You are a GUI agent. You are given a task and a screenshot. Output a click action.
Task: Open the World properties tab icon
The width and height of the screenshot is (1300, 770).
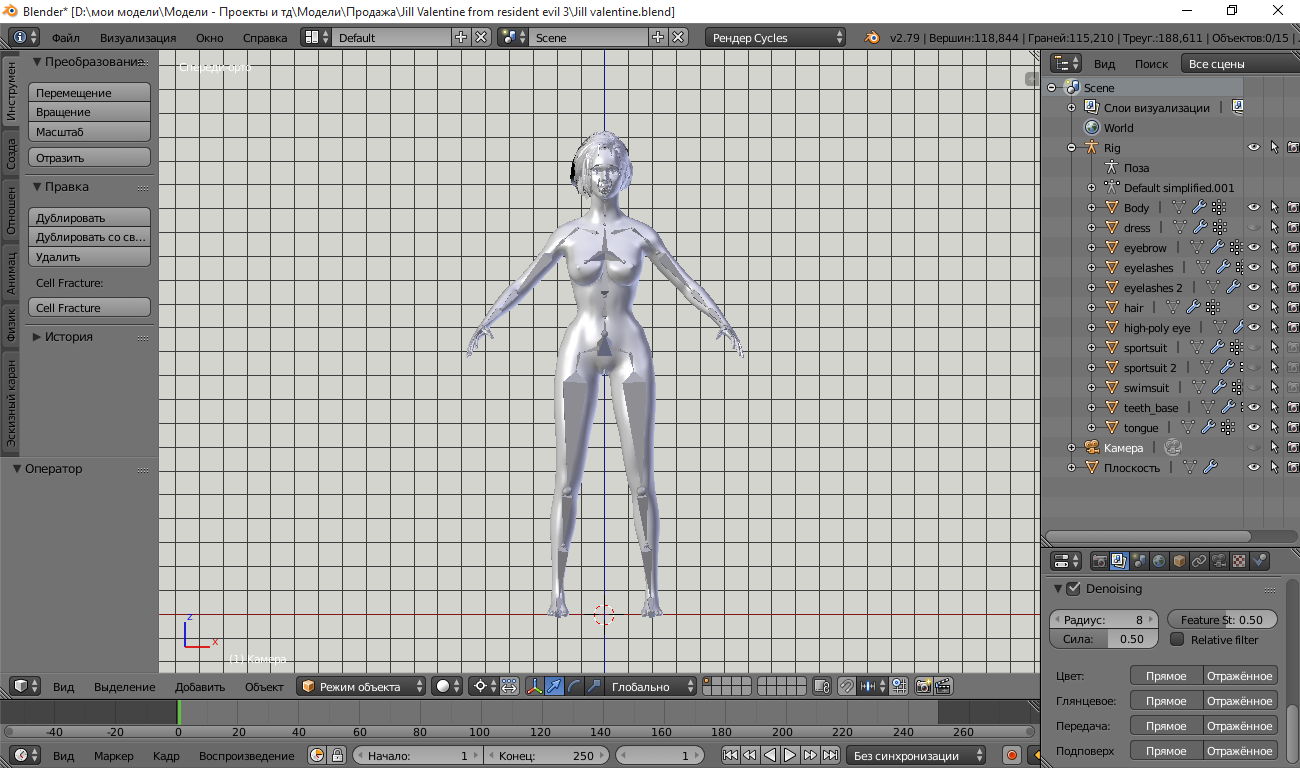pyautogui.click(x=1159, y=560)
